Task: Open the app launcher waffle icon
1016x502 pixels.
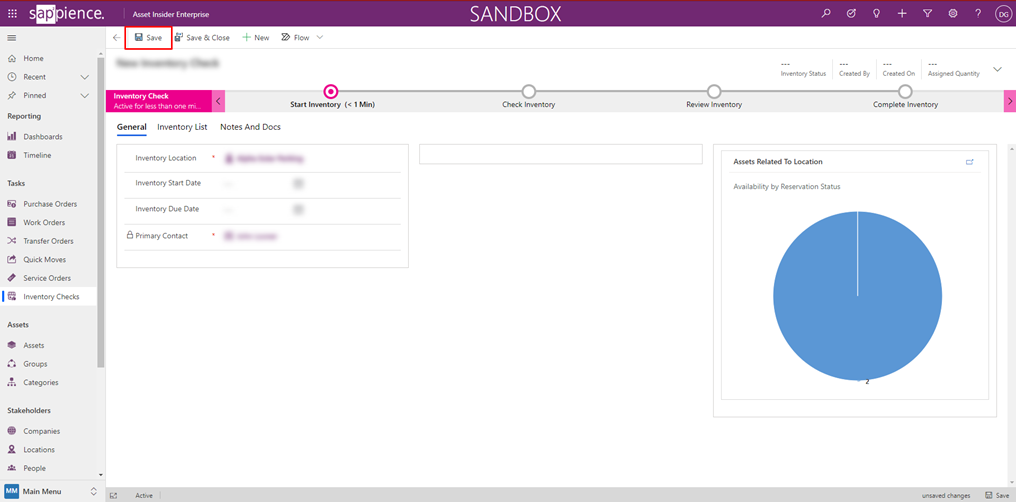Action: click(x=12, y=13)
